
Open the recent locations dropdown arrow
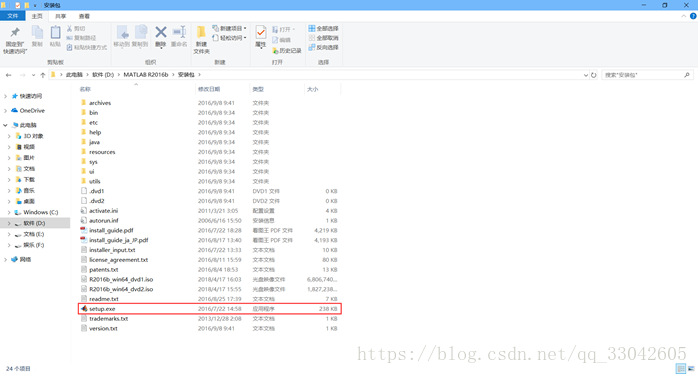[33, 75]
